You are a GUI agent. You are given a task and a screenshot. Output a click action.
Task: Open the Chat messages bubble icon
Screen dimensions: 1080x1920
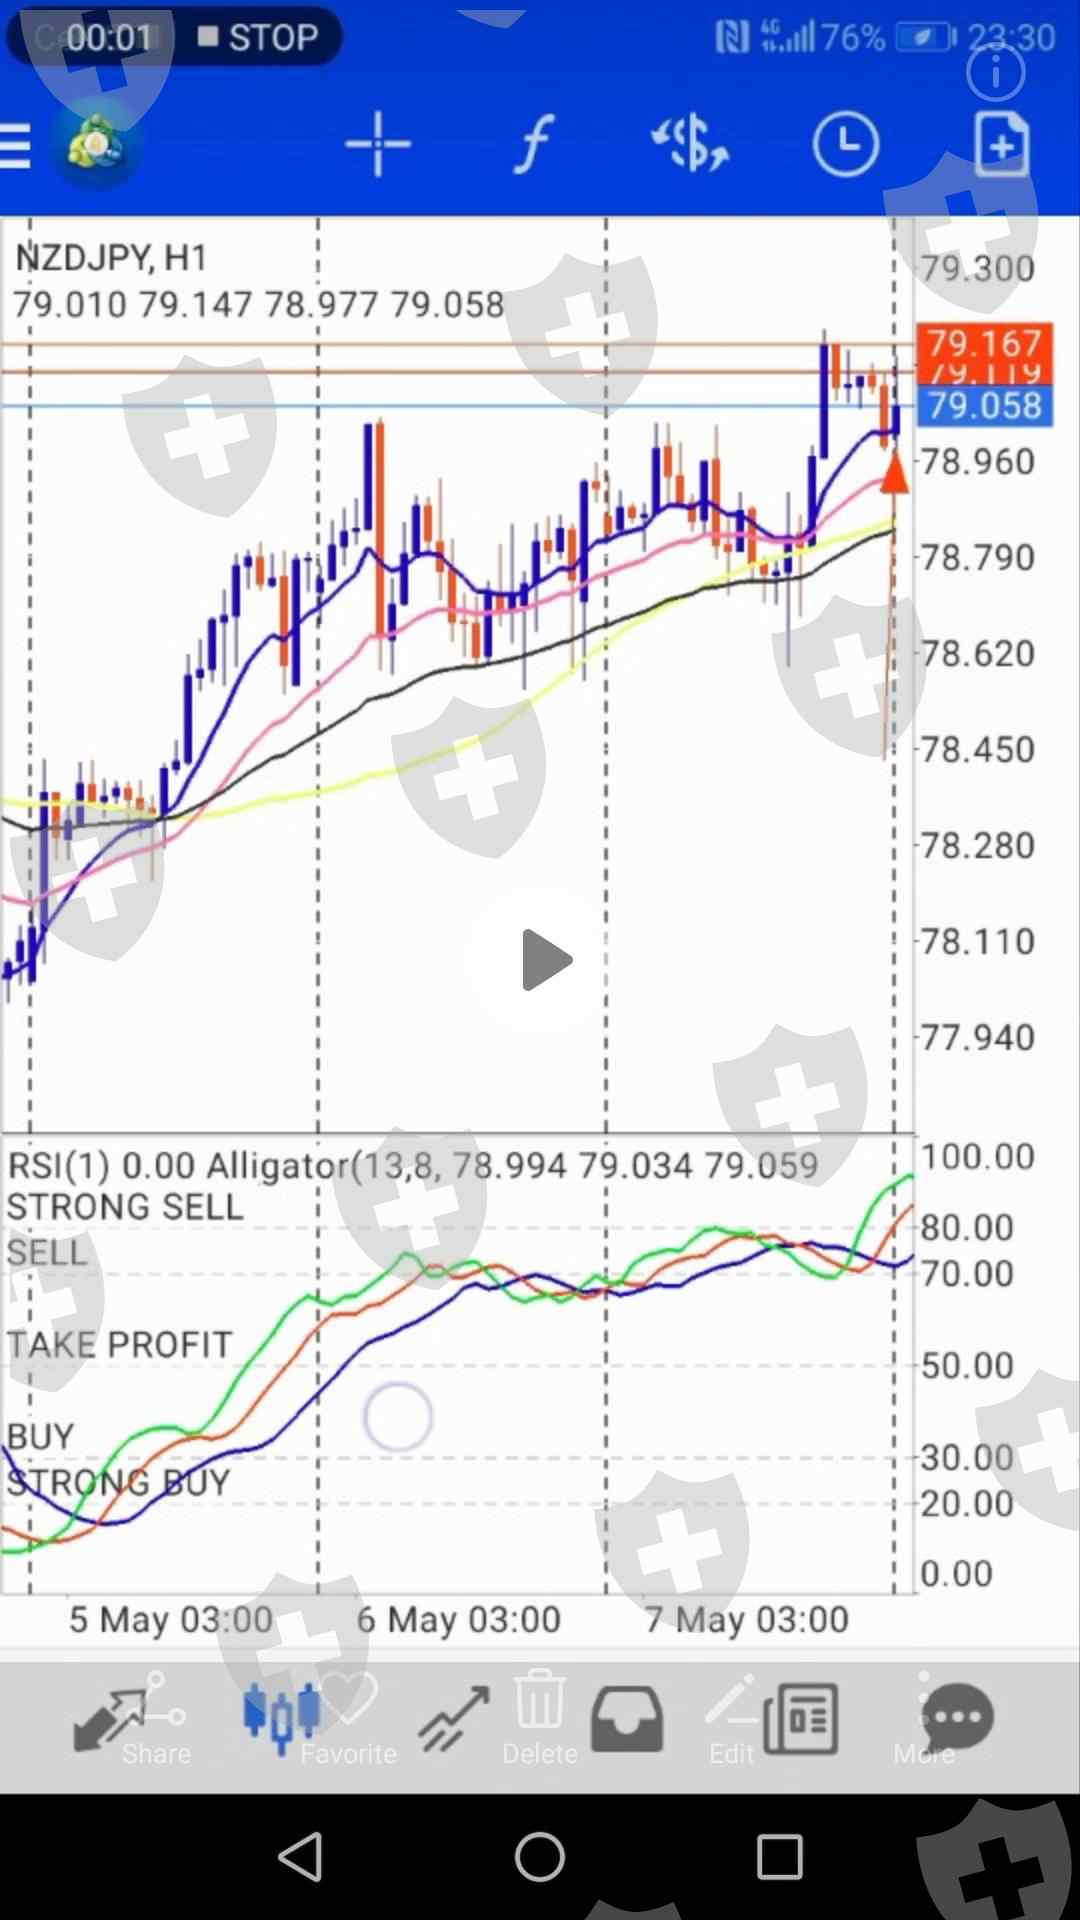pos(958,1718)
